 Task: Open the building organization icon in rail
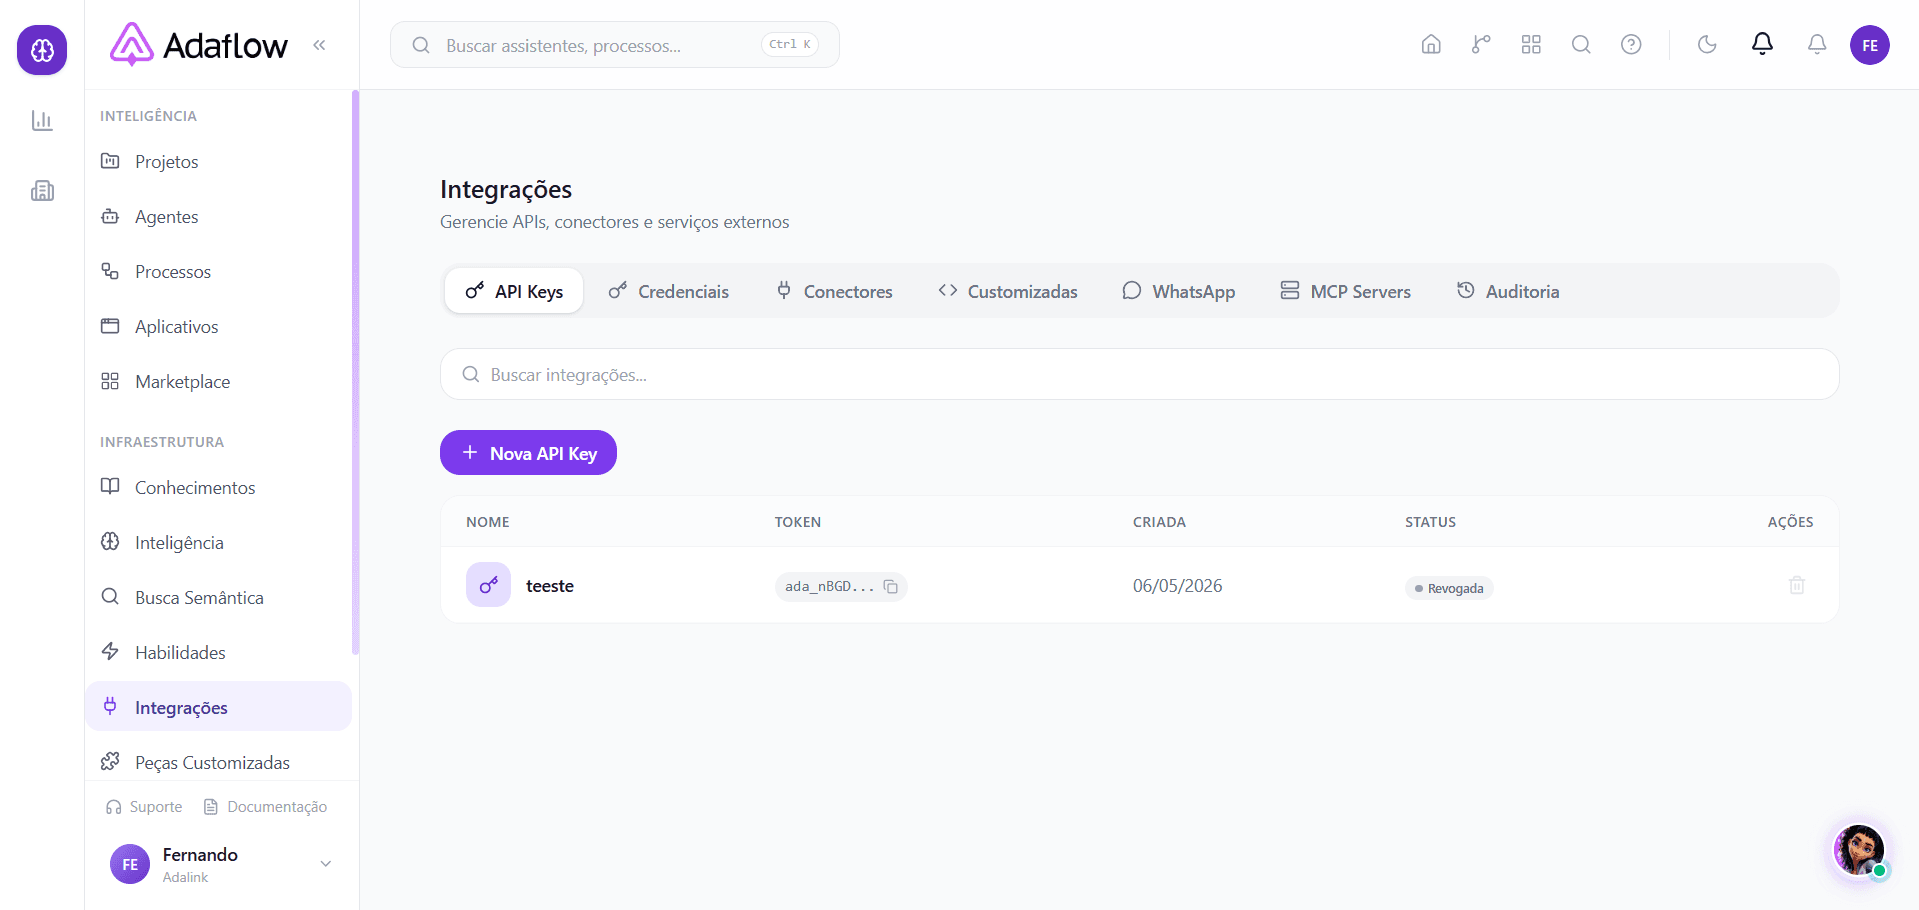(x=42, y=191)
